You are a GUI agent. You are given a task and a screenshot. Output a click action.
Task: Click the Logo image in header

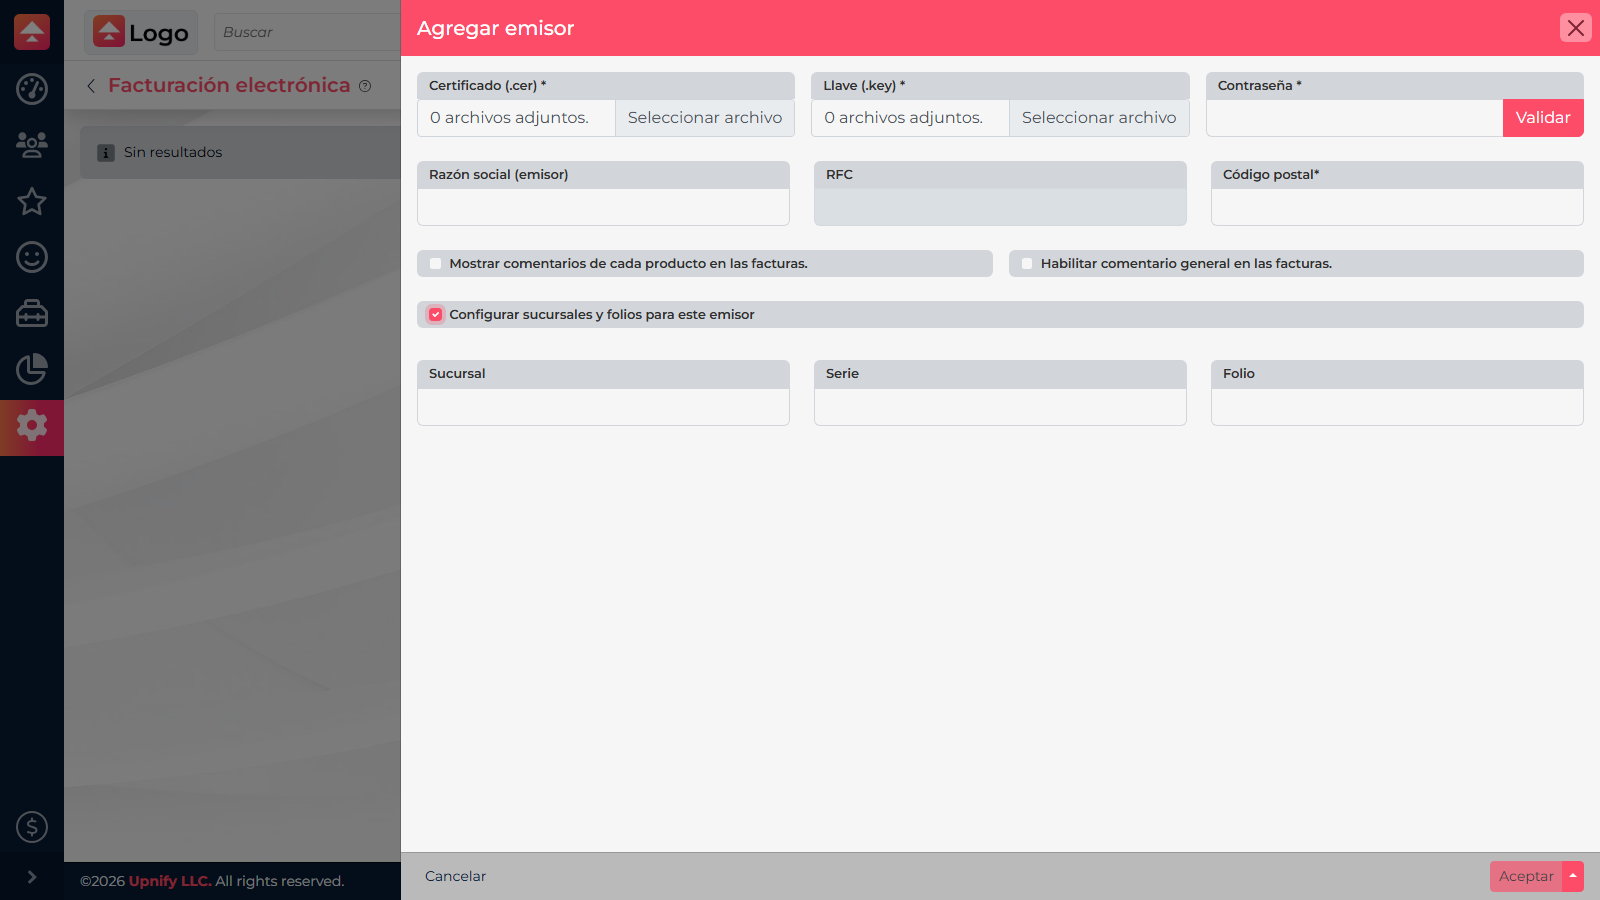click(x=141, y=32)
